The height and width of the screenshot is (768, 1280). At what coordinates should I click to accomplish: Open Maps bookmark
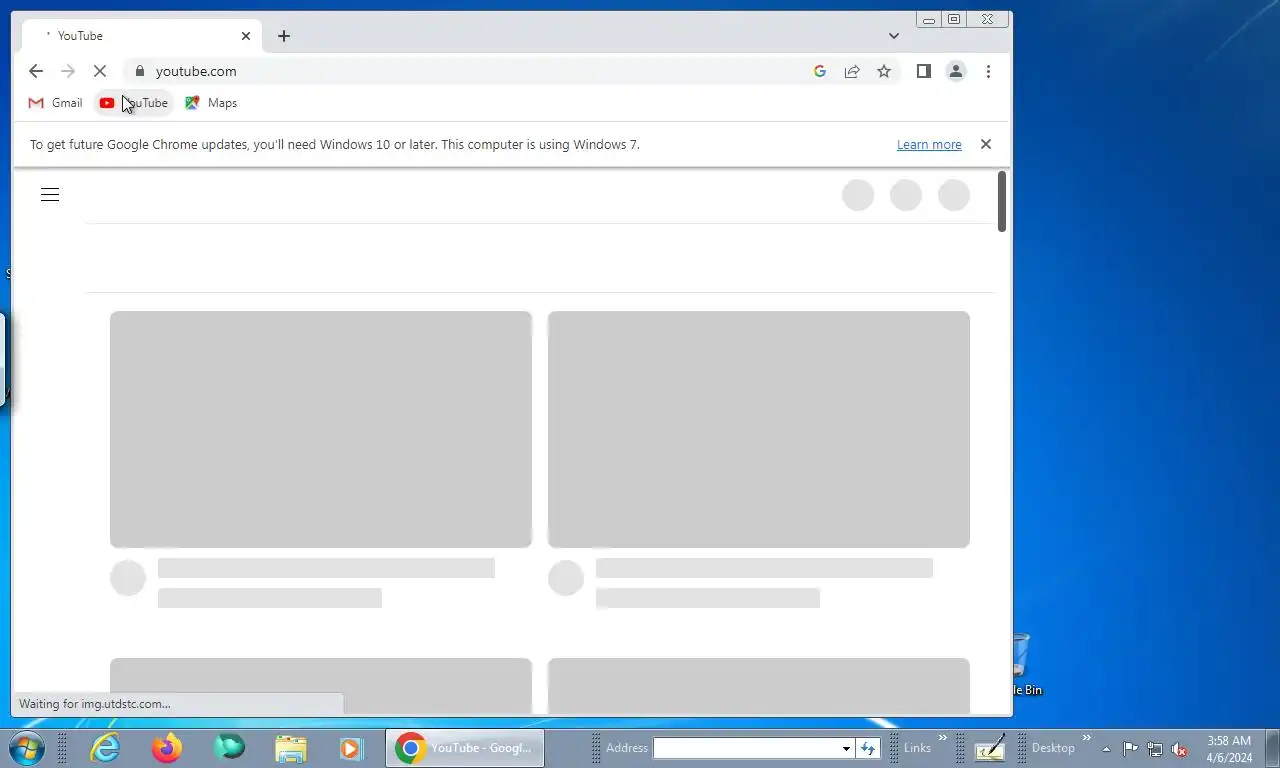tap(211, 103)
